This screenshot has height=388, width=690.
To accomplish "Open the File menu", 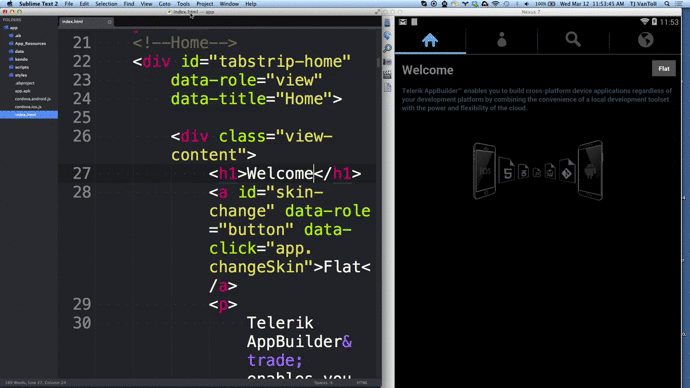I will (69, 4).
